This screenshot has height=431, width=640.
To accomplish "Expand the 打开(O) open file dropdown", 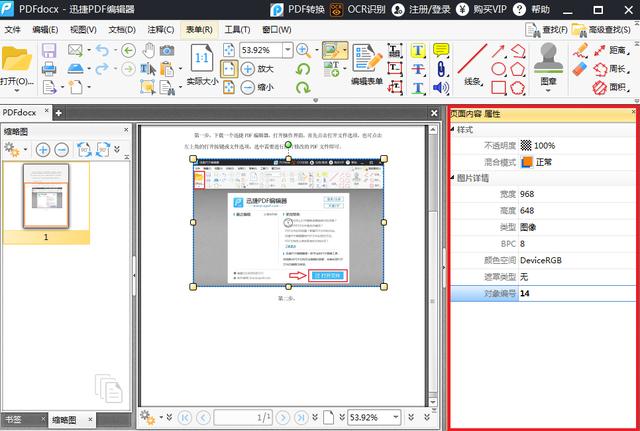I will pyautogui.click(x=17, y=91).
